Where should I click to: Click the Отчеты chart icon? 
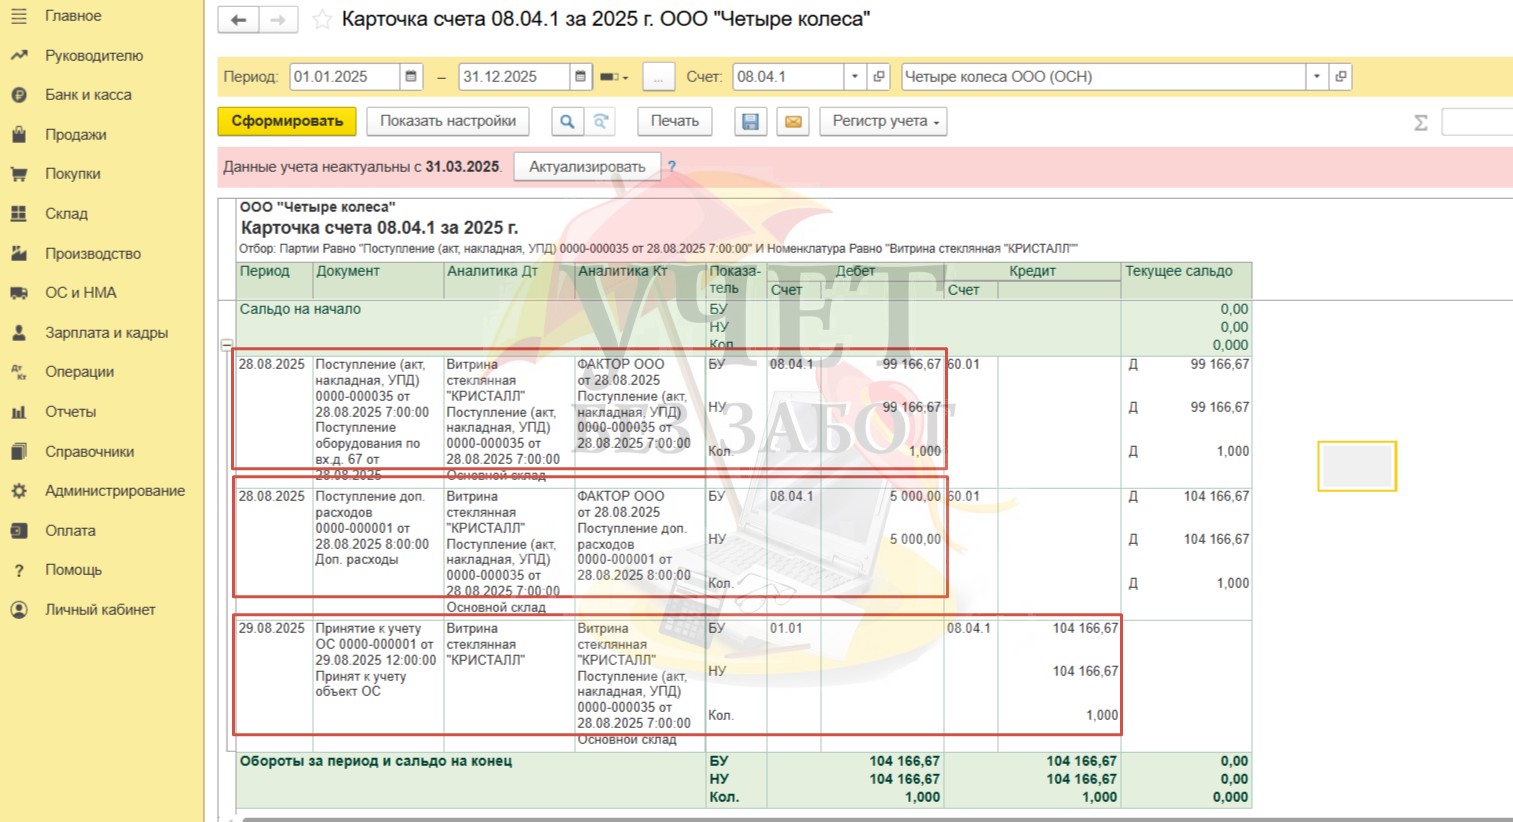[x=19, y=412]
